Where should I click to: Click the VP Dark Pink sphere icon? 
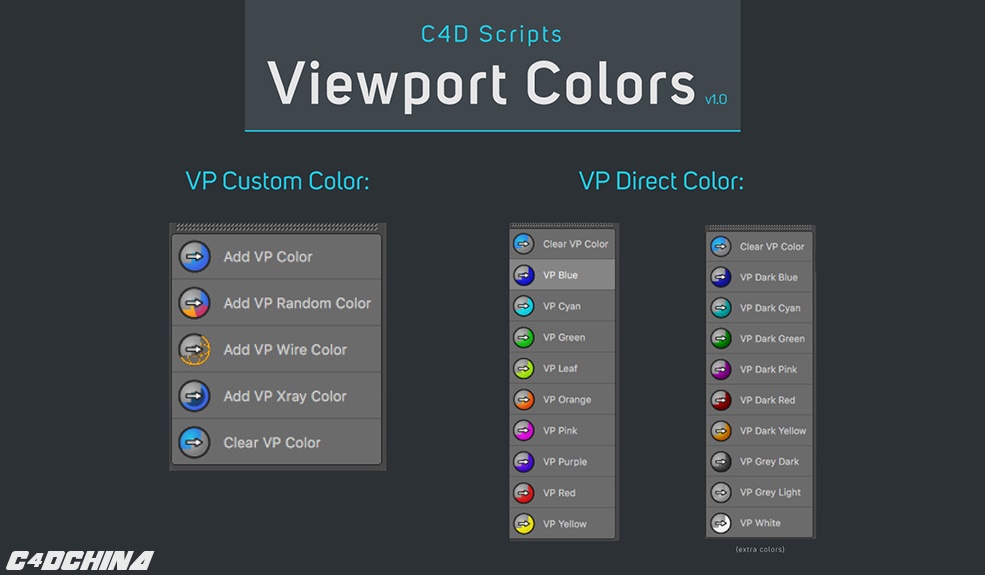pos(721,370)
